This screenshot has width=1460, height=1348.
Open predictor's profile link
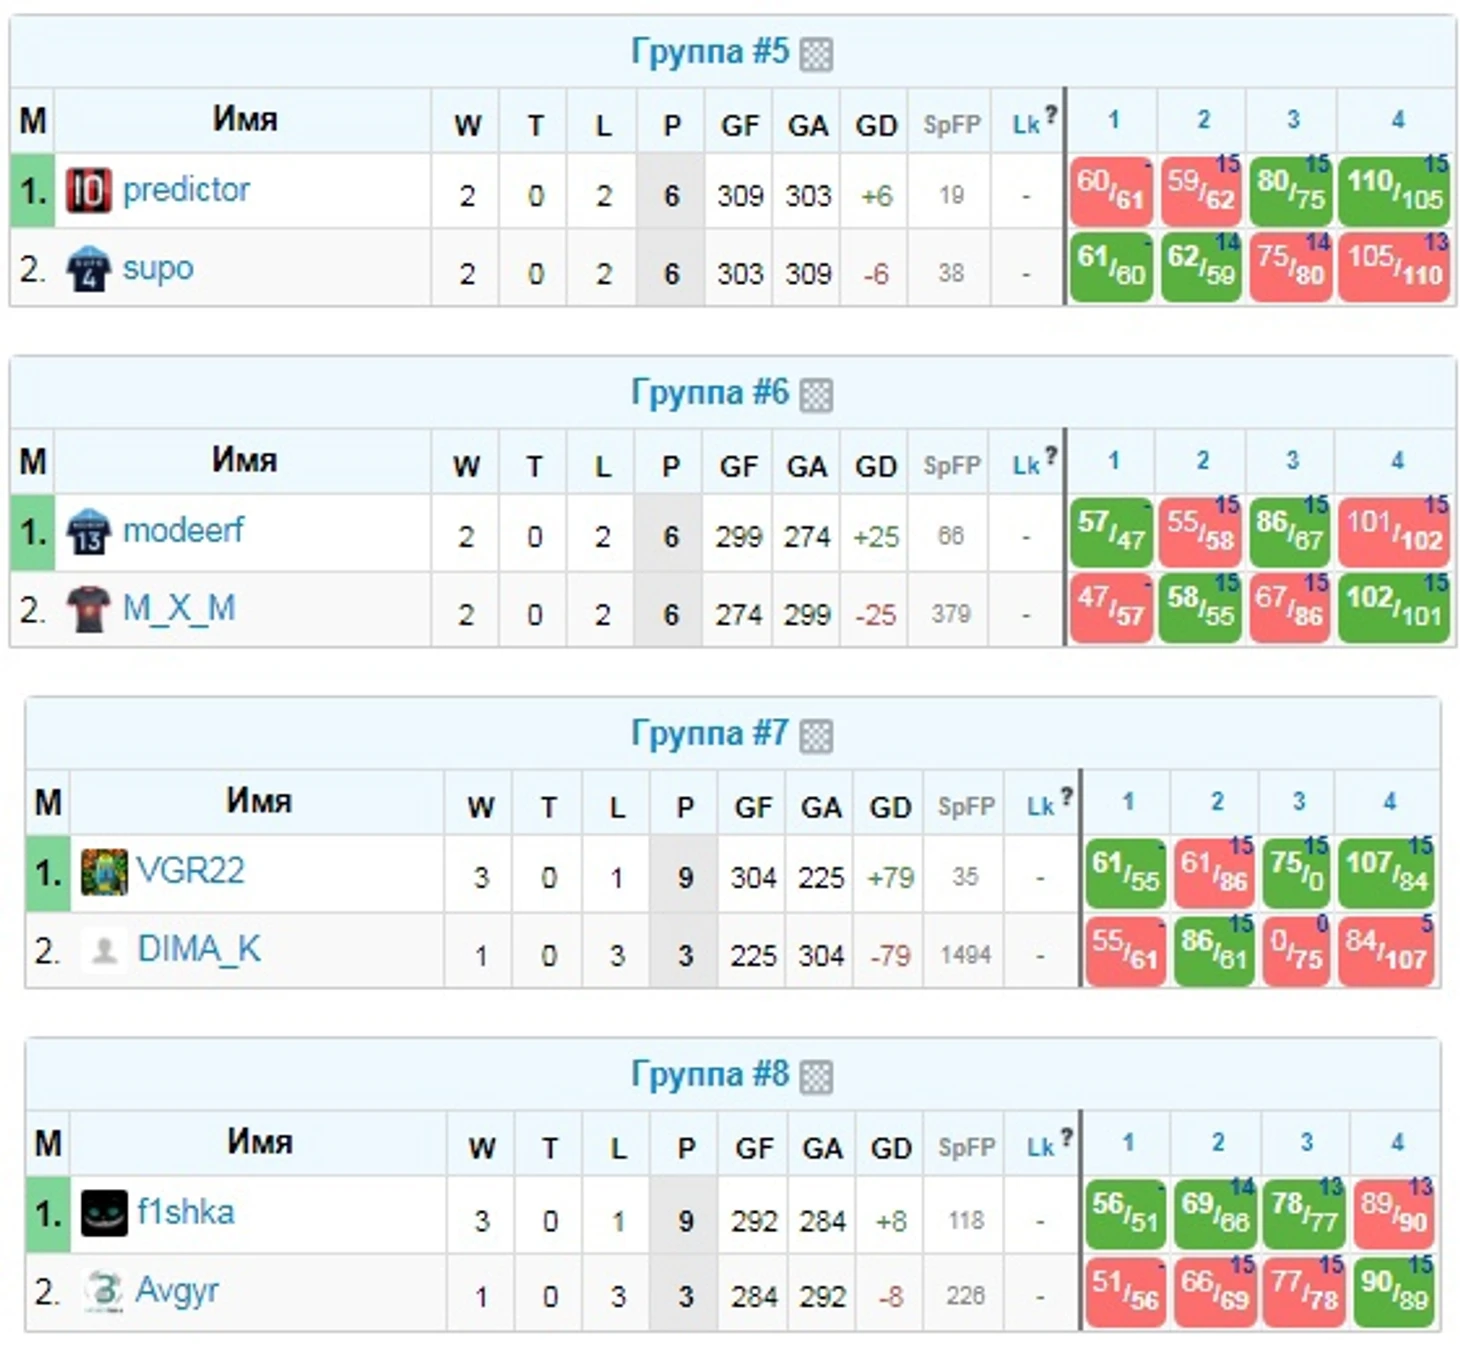tap(186, 189)
